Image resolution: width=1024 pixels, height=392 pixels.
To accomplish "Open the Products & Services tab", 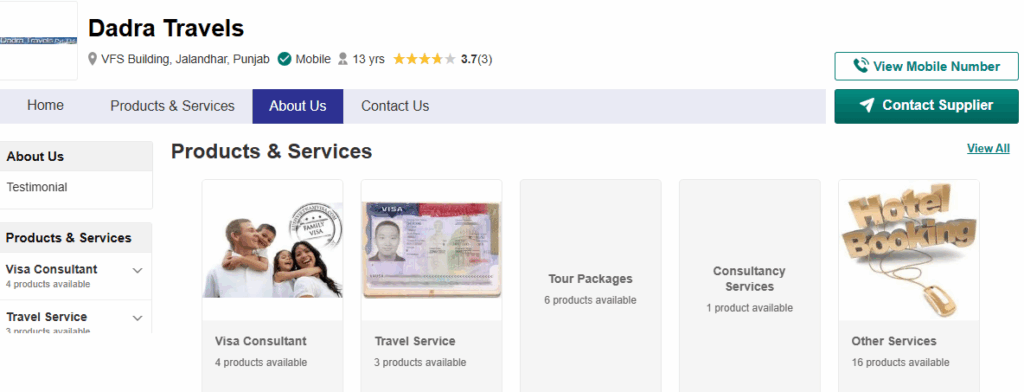I will (x=172, y=106).
